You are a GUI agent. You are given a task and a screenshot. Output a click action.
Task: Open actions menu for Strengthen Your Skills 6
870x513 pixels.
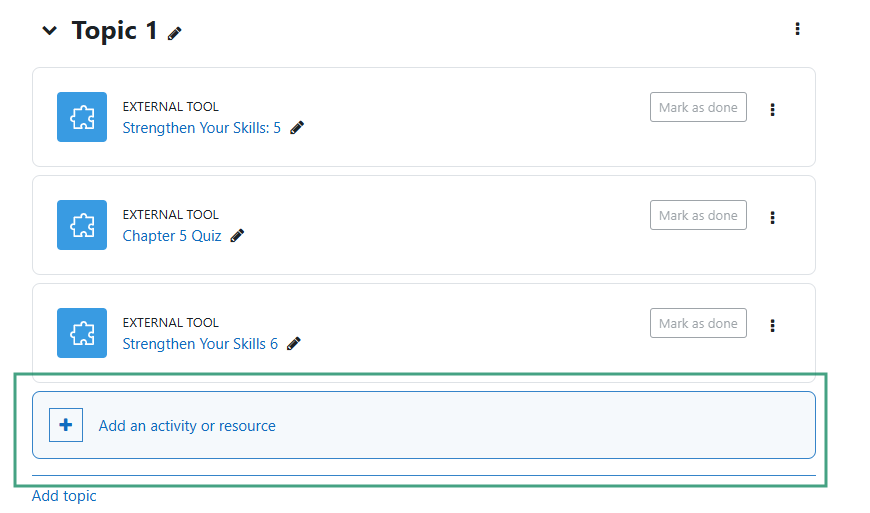pos(772,326)
